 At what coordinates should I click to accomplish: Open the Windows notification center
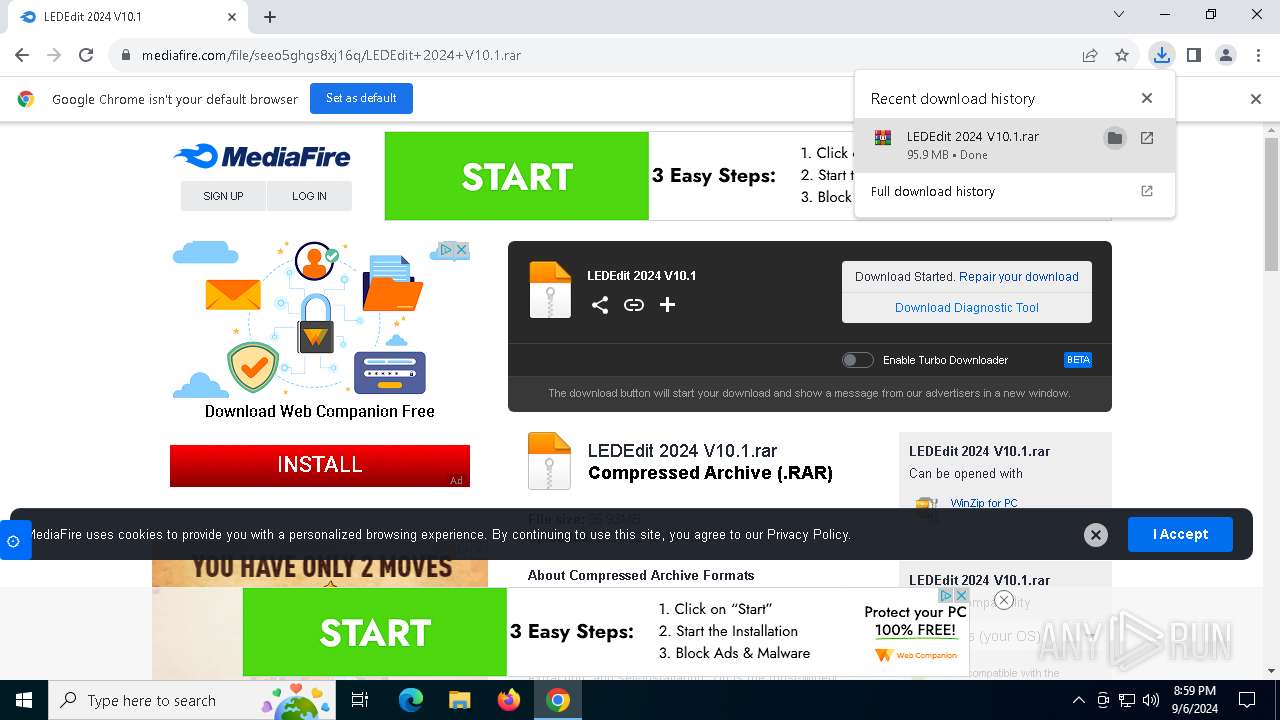[1247, 700]
